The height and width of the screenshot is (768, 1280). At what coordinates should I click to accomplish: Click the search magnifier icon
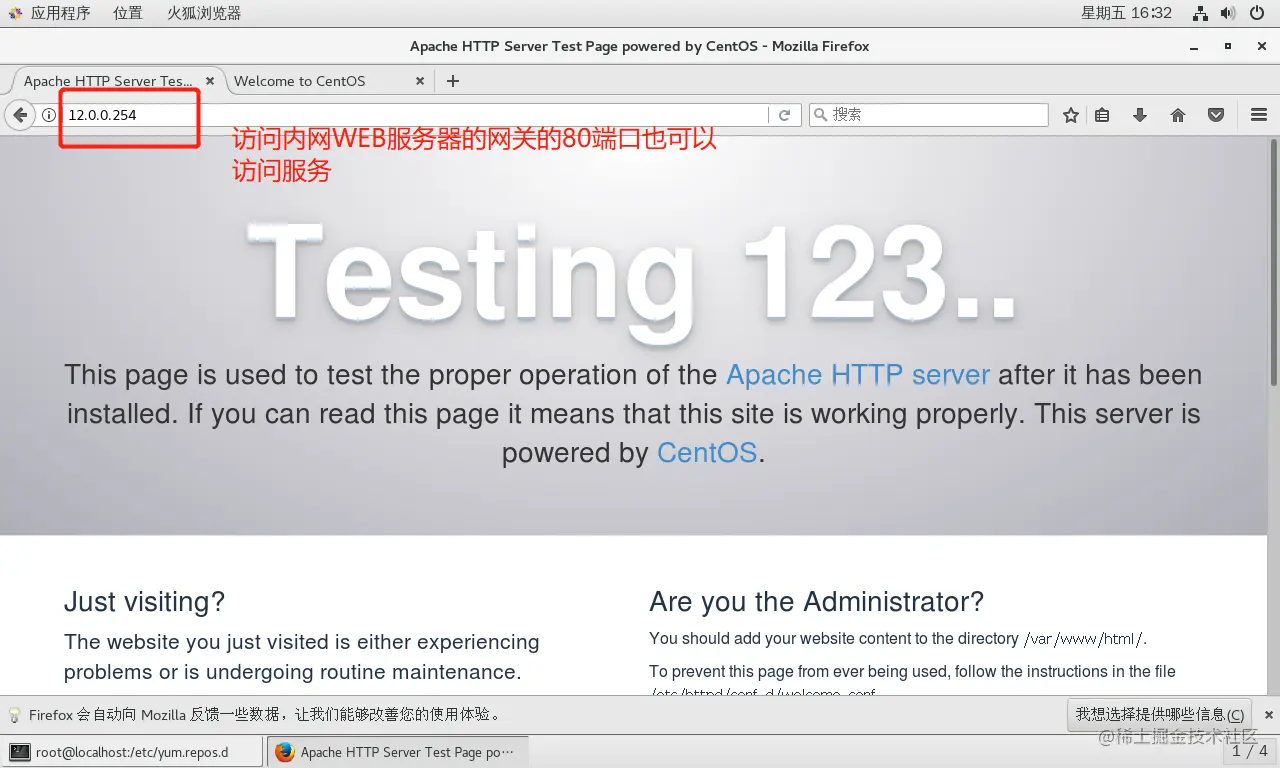click(820, 115)
